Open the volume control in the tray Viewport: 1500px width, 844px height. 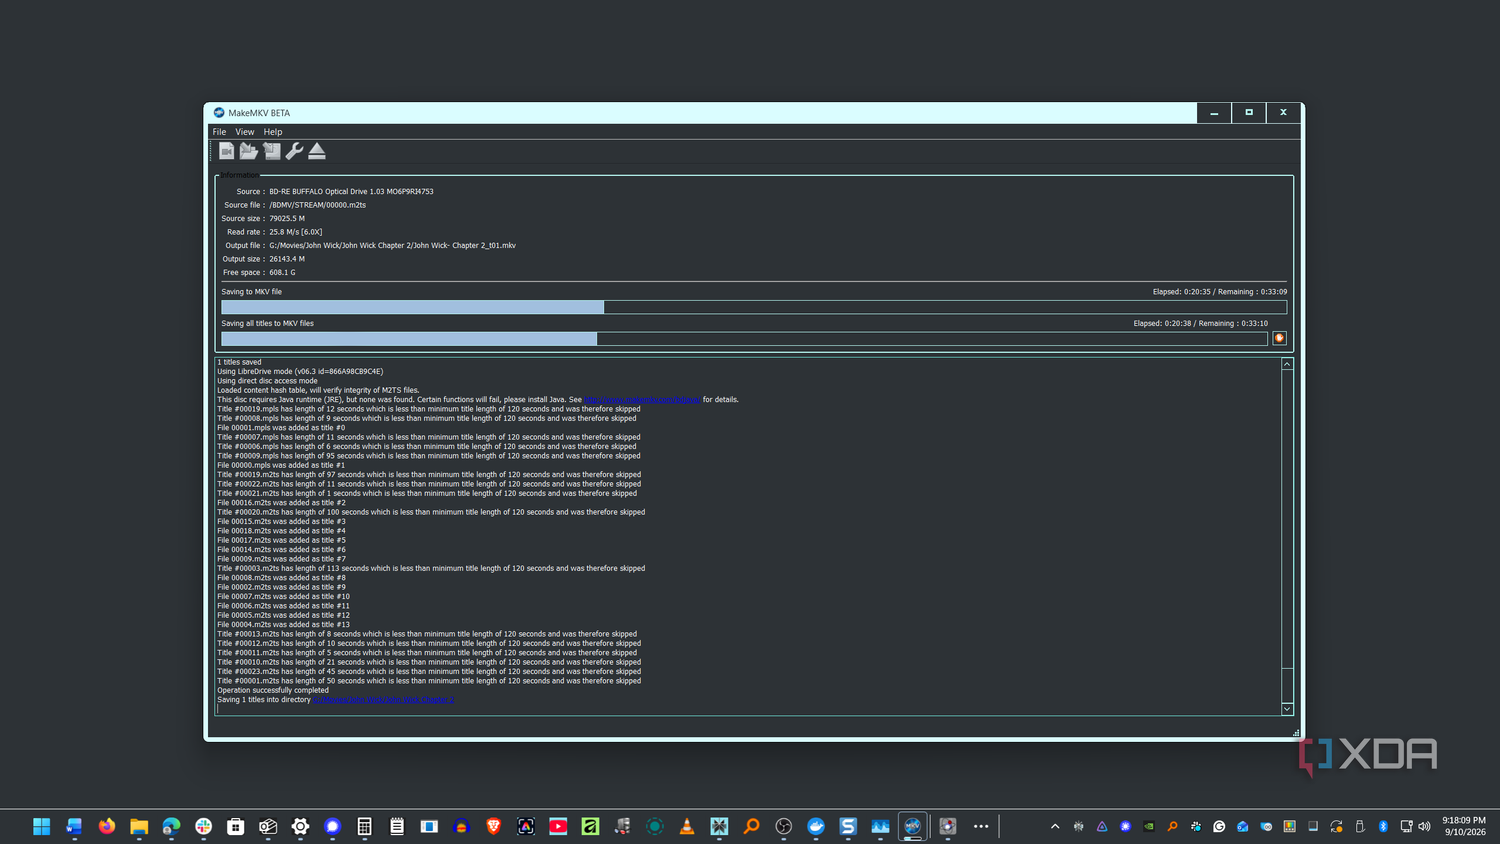[x=1425, y=826]
